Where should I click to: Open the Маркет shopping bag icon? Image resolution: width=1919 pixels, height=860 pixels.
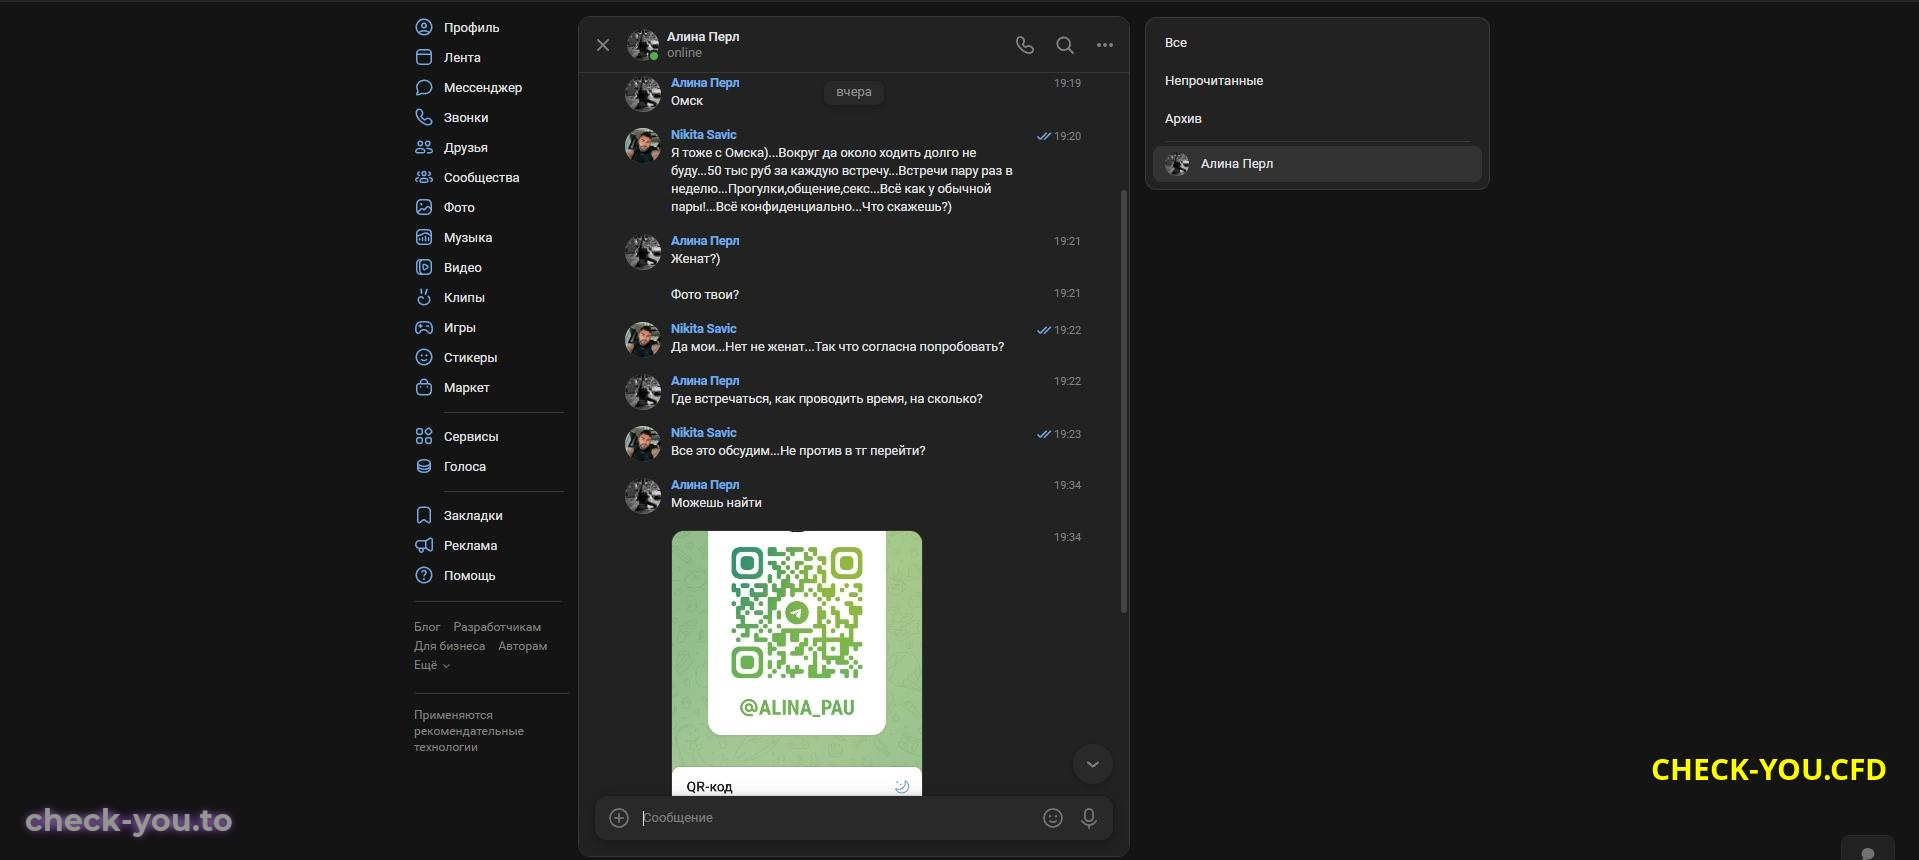[x=424, y=387]
